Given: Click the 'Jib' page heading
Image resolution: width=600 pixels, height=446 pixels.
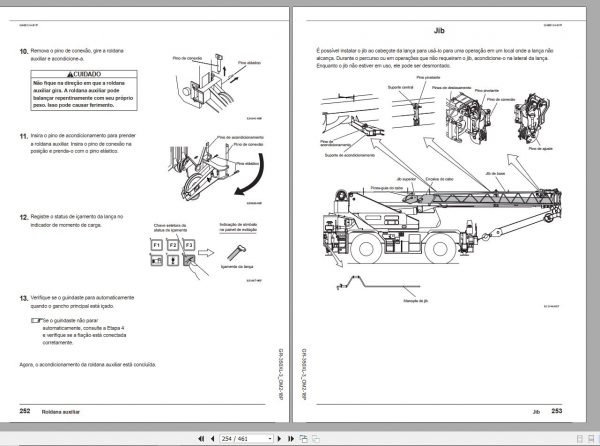Looking at the screenshot, I should pos(439,31).
